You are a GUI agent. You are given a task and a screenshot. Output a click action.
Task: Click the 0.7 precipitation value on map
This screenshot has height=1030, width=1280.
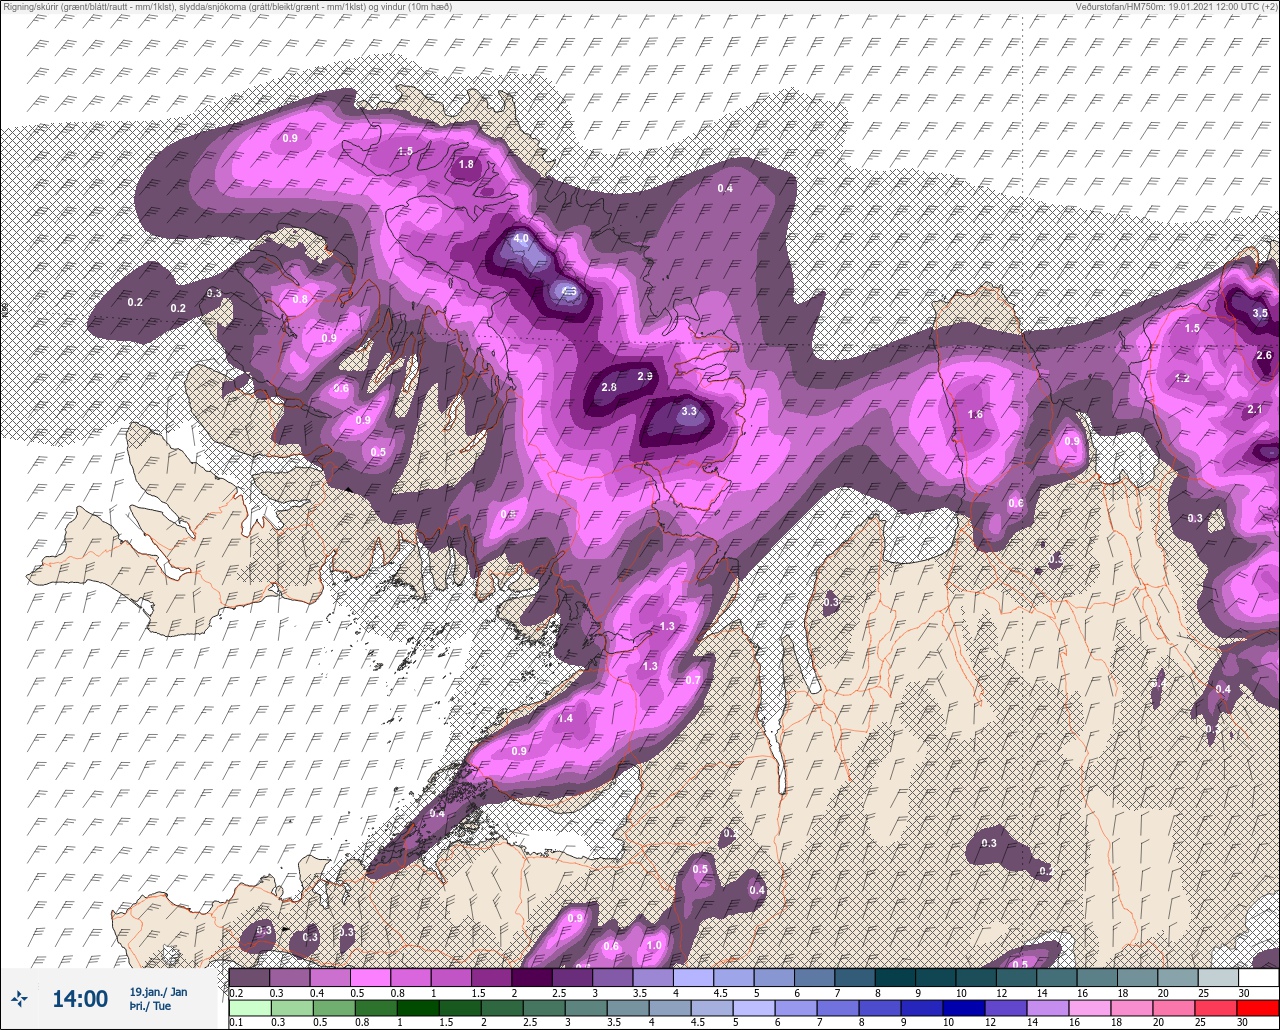pyautogui.click(x=693, y=680)
